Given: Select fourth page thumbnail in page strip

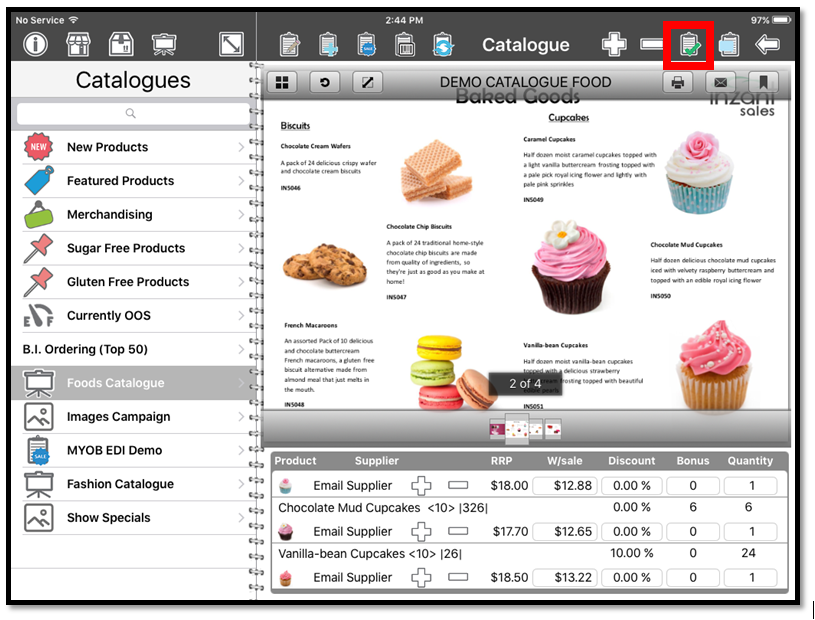Looking at the screenshot, I should (x=553, y=429).
